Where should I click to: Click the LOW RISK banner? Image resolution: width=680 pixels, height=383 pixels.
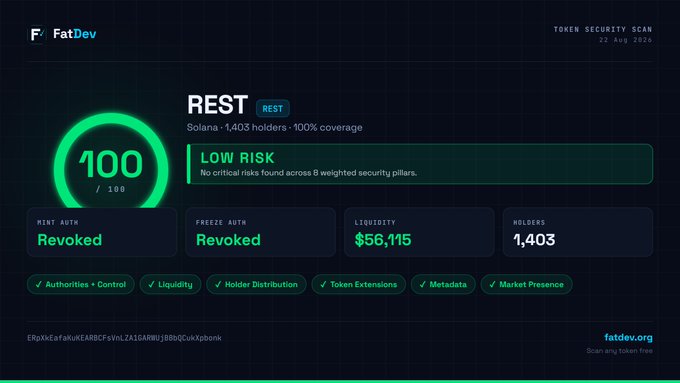point(420,164)
